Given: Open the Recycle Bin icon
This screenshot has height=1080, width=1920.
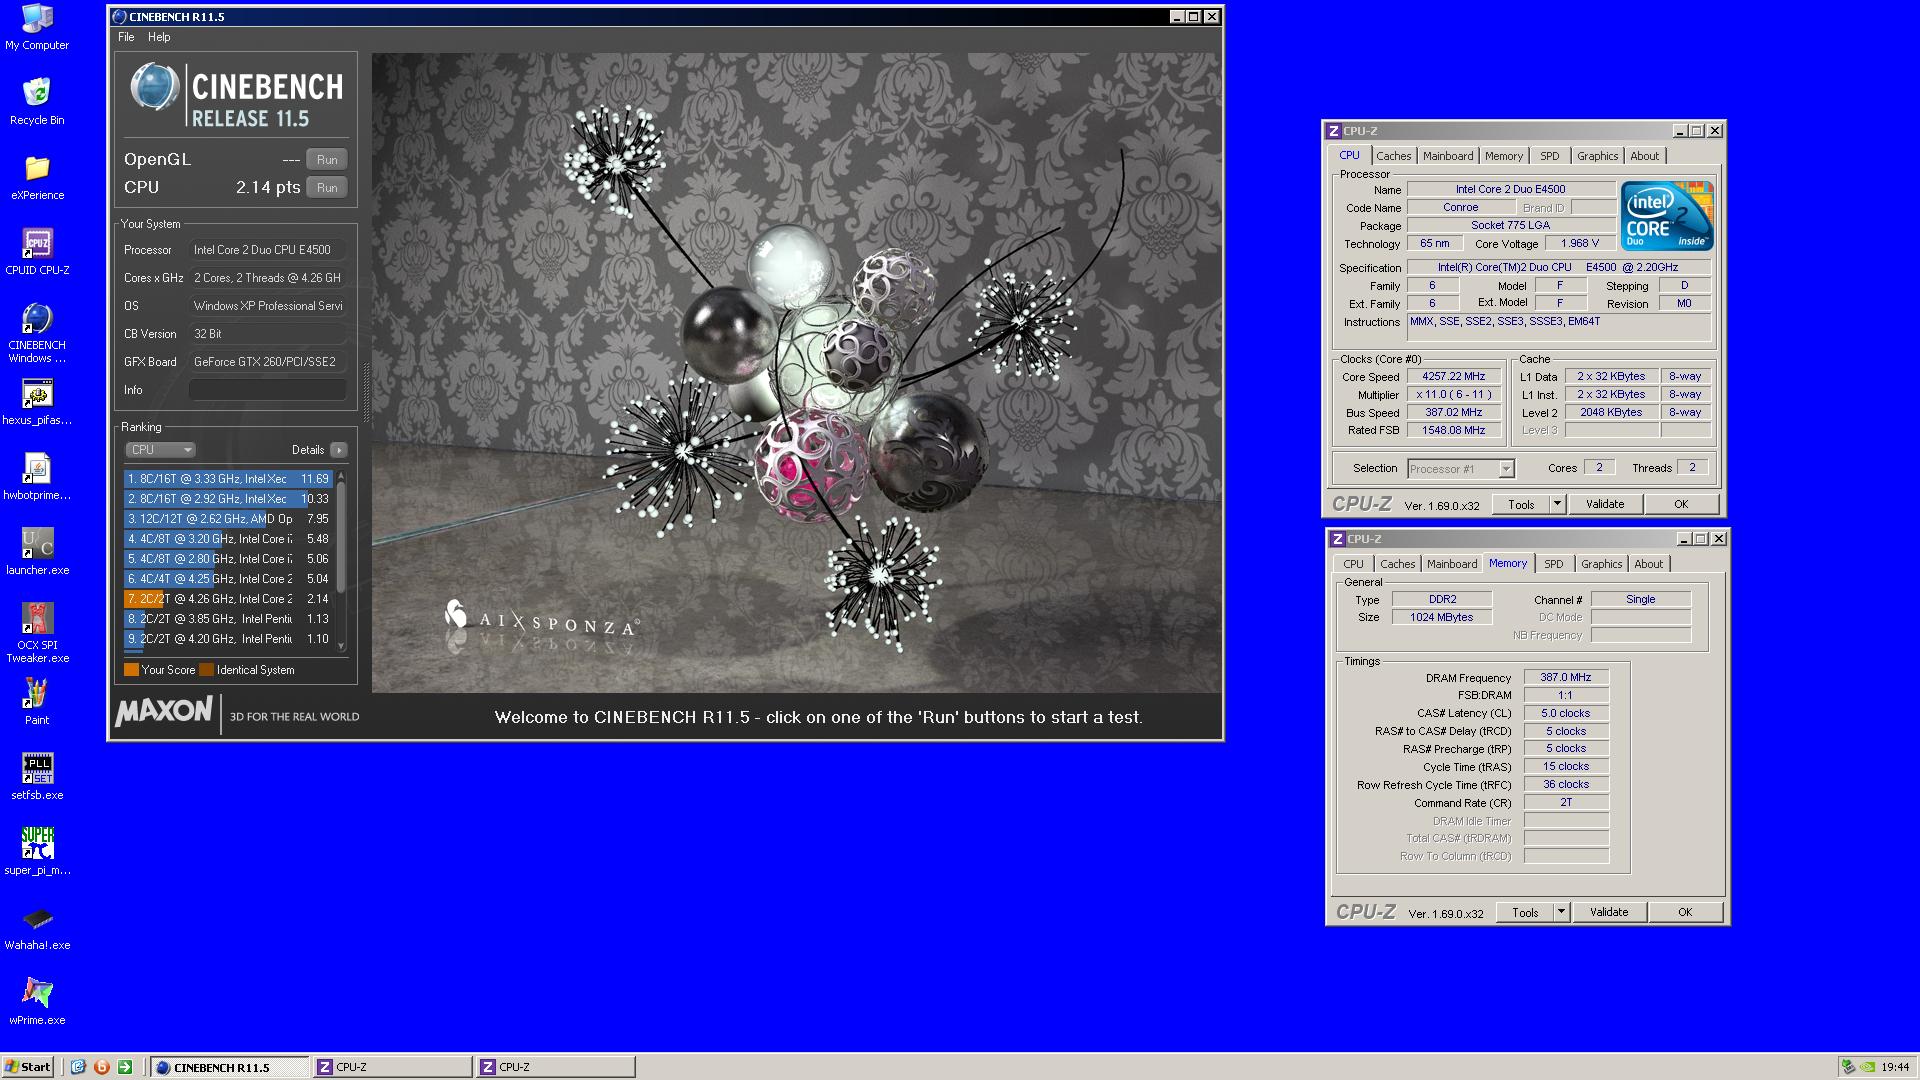Looking at the screenshot, I should pos(37,102).
